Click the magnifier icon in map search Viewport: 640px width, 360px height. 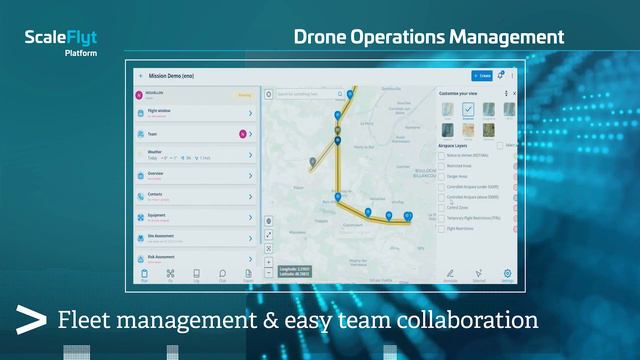[340, 94]
